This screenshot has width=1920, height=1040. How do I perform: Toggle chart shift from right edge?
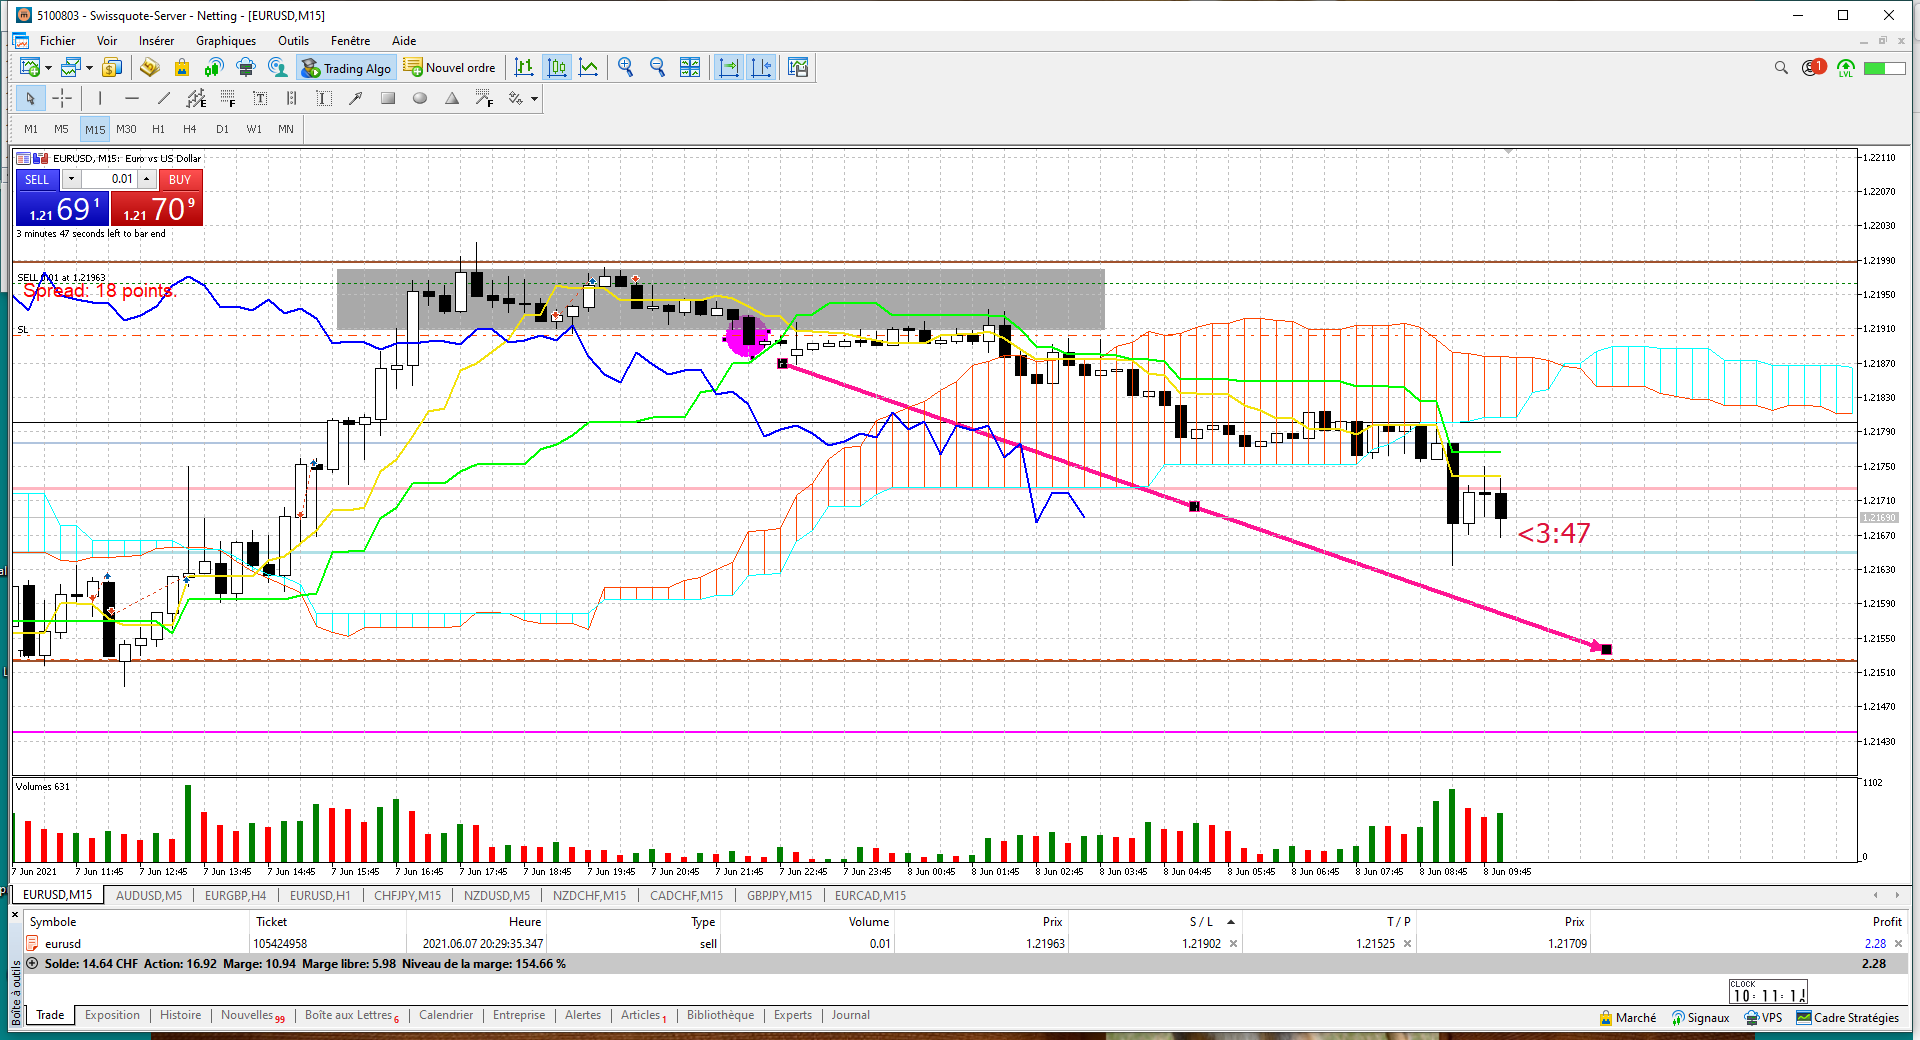pyautogui.click(x=761, y=67)
